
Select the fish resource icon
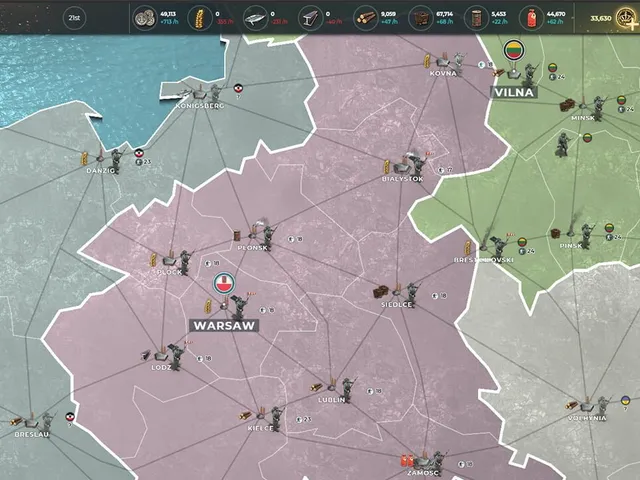(x=255, y=18)
